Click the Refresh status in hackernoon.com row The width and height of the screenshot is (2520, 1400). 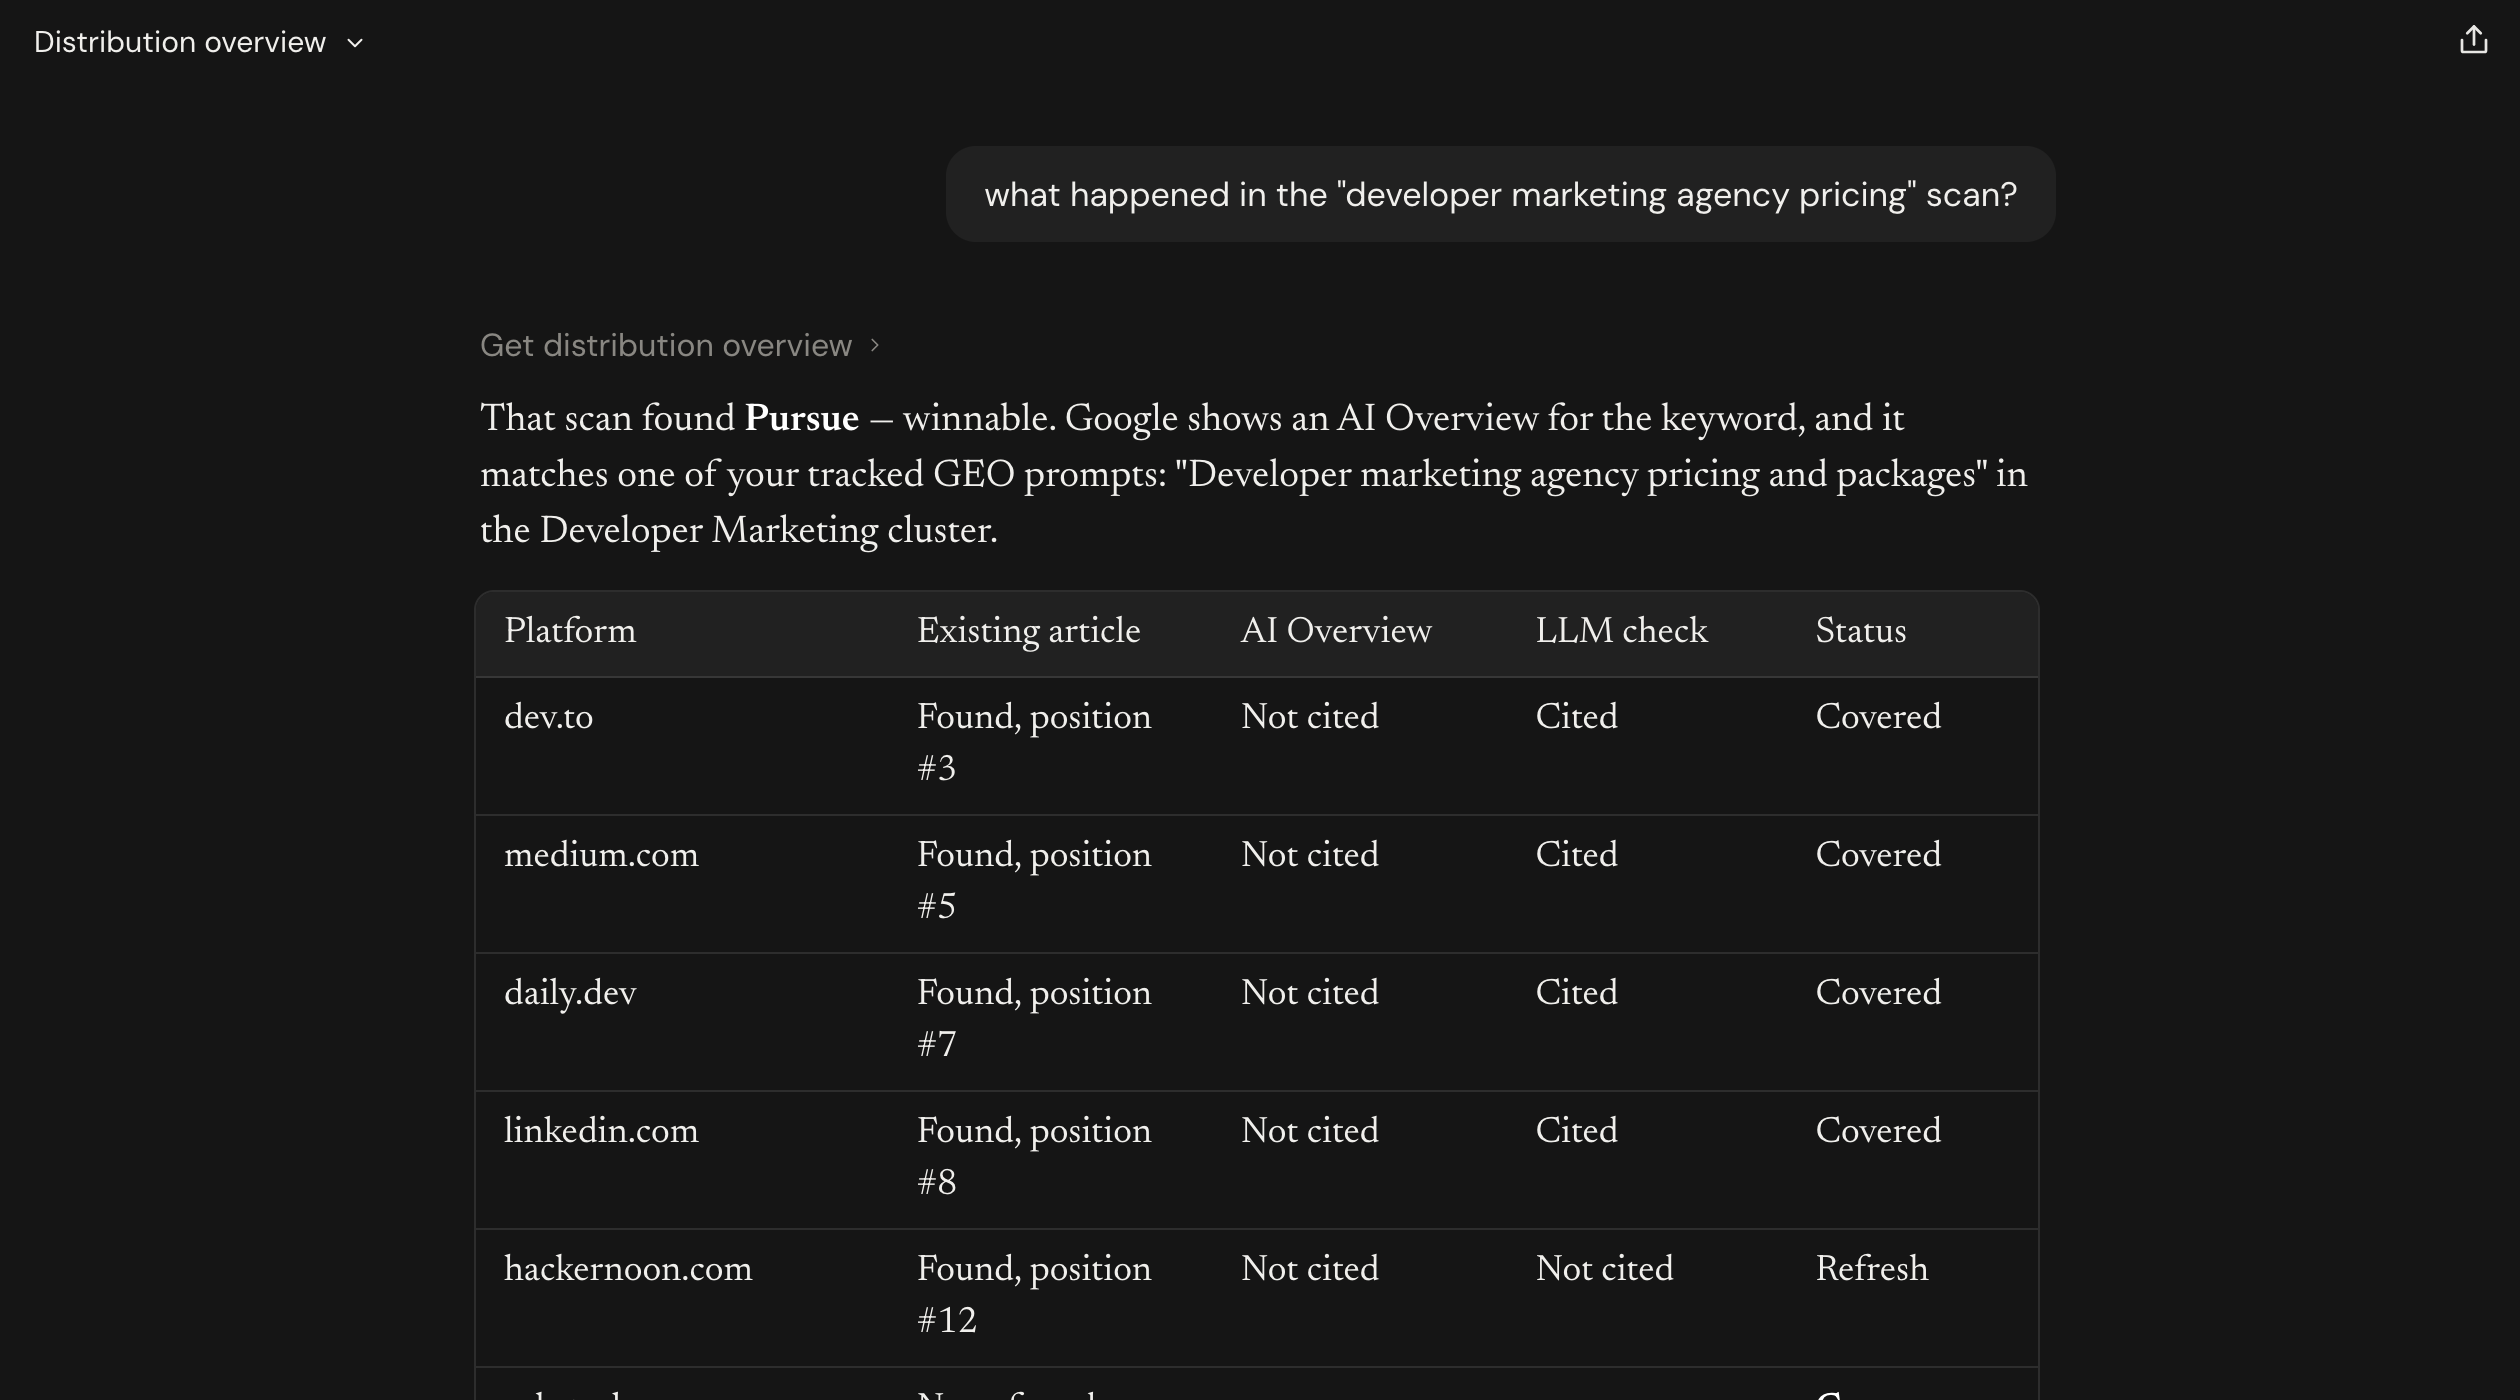(x=1871, y=1269)
